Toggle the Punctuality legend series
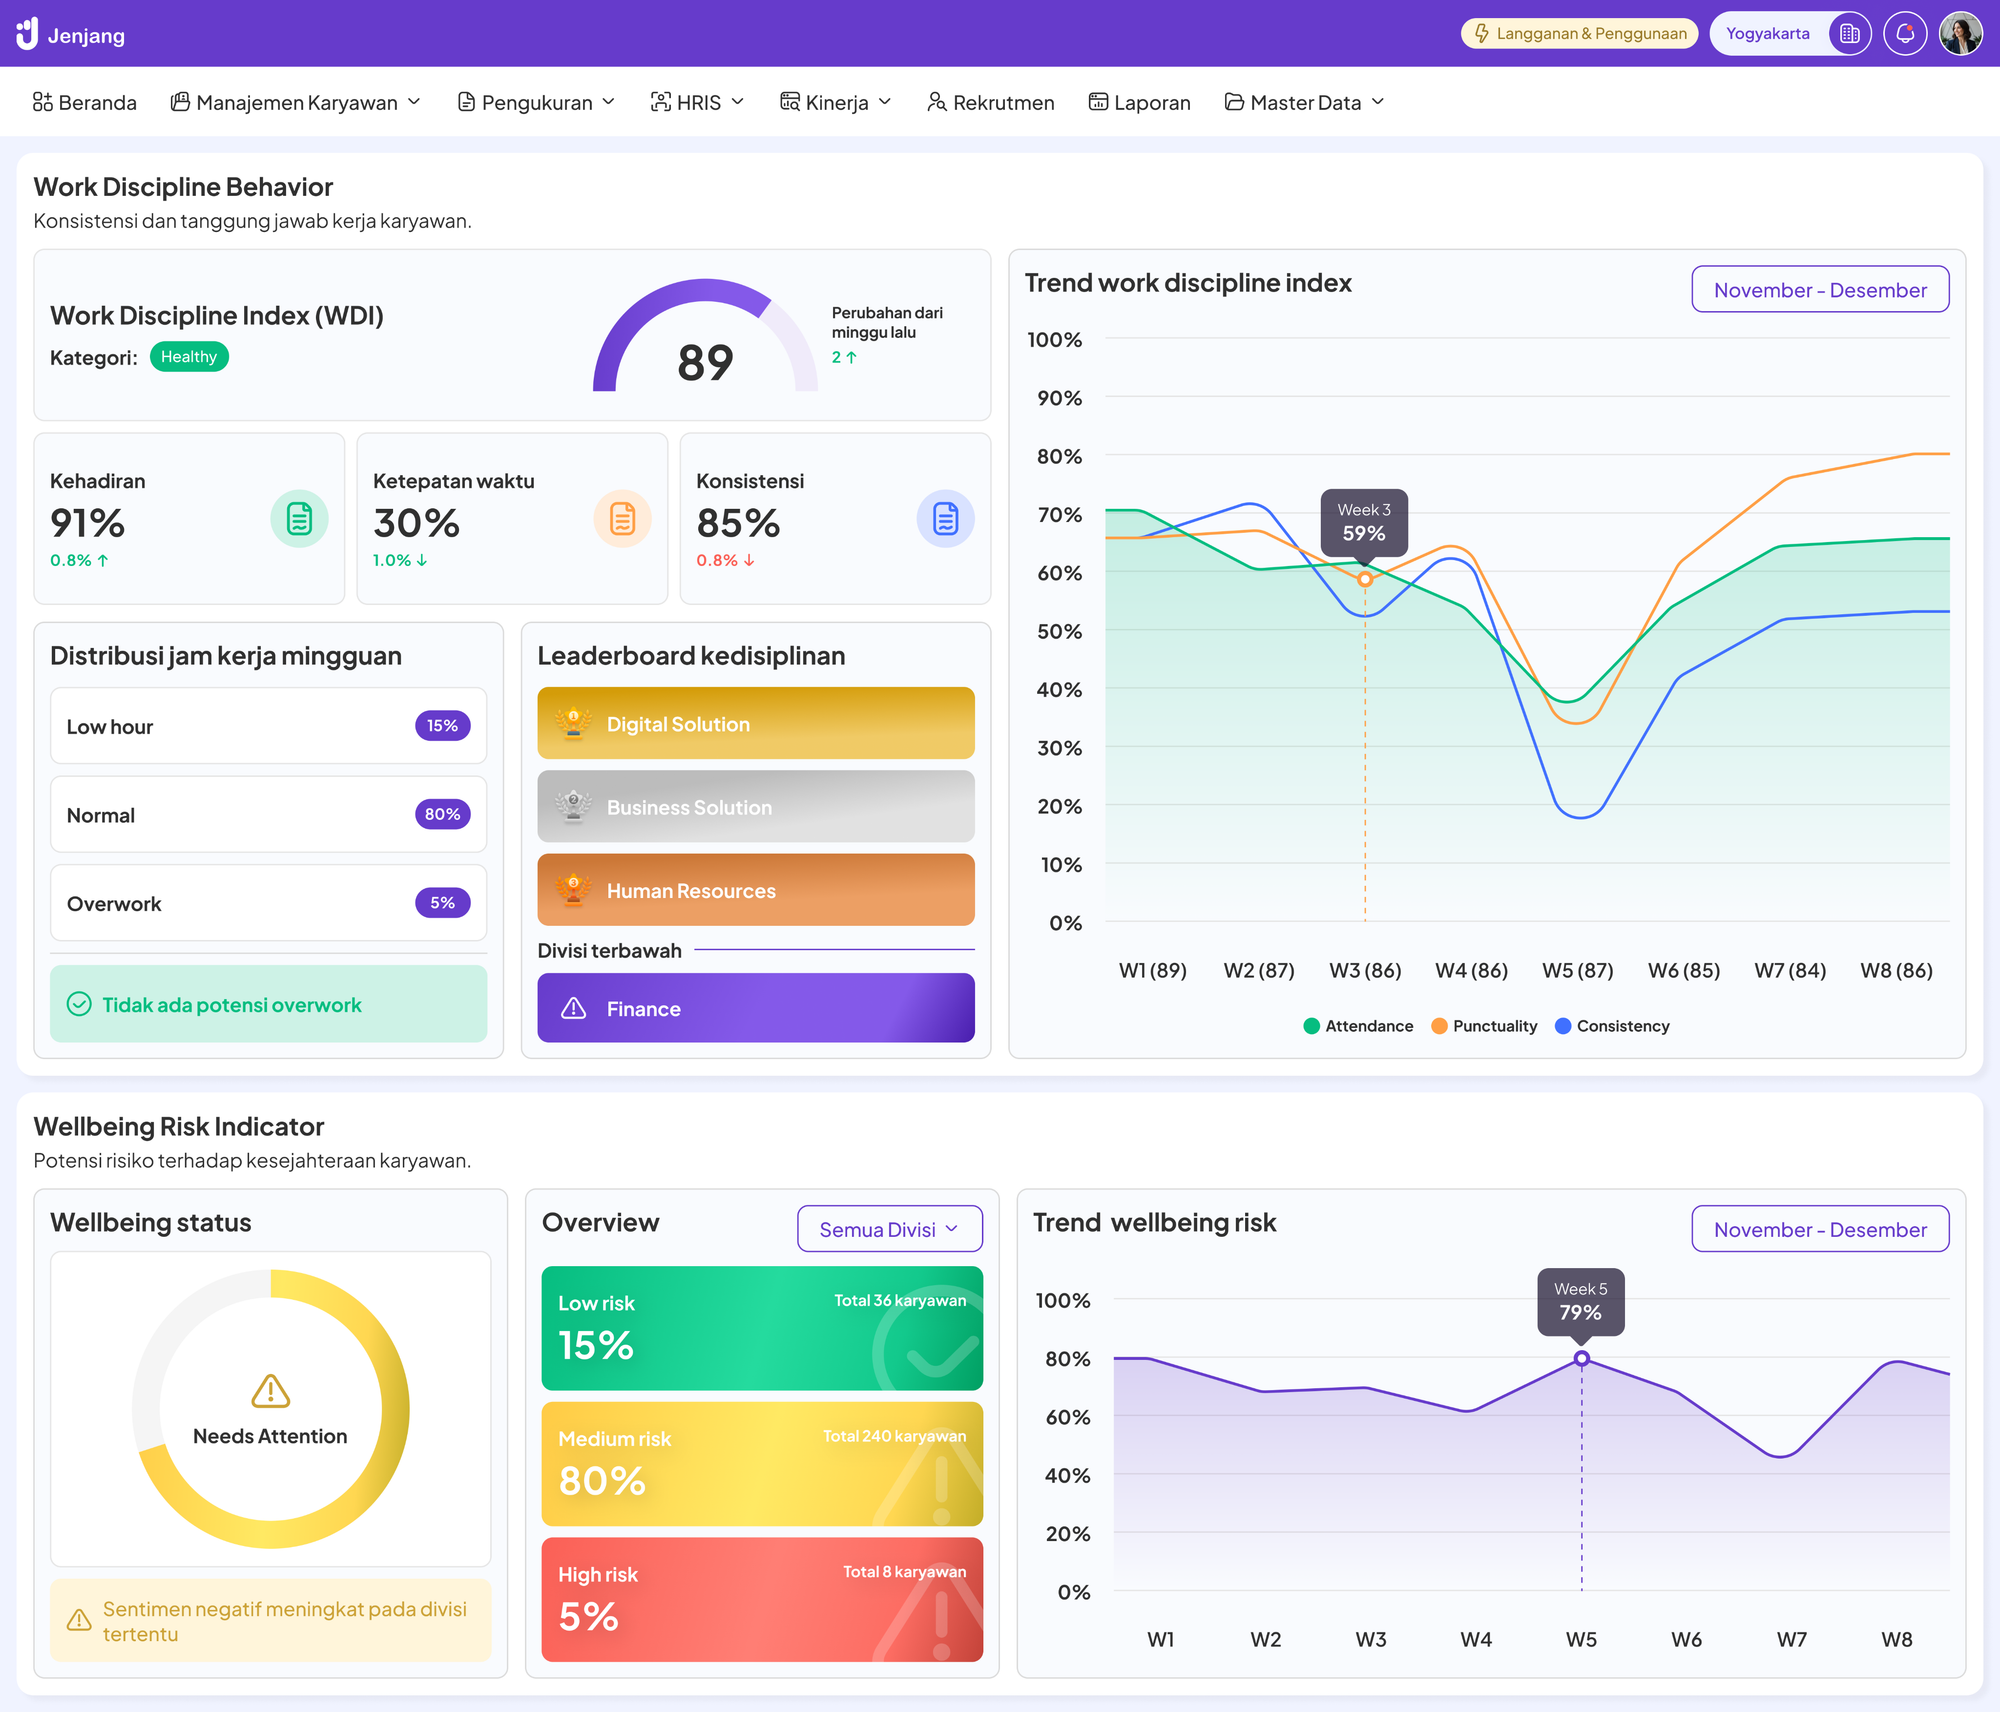 tap(1484, 1026)
